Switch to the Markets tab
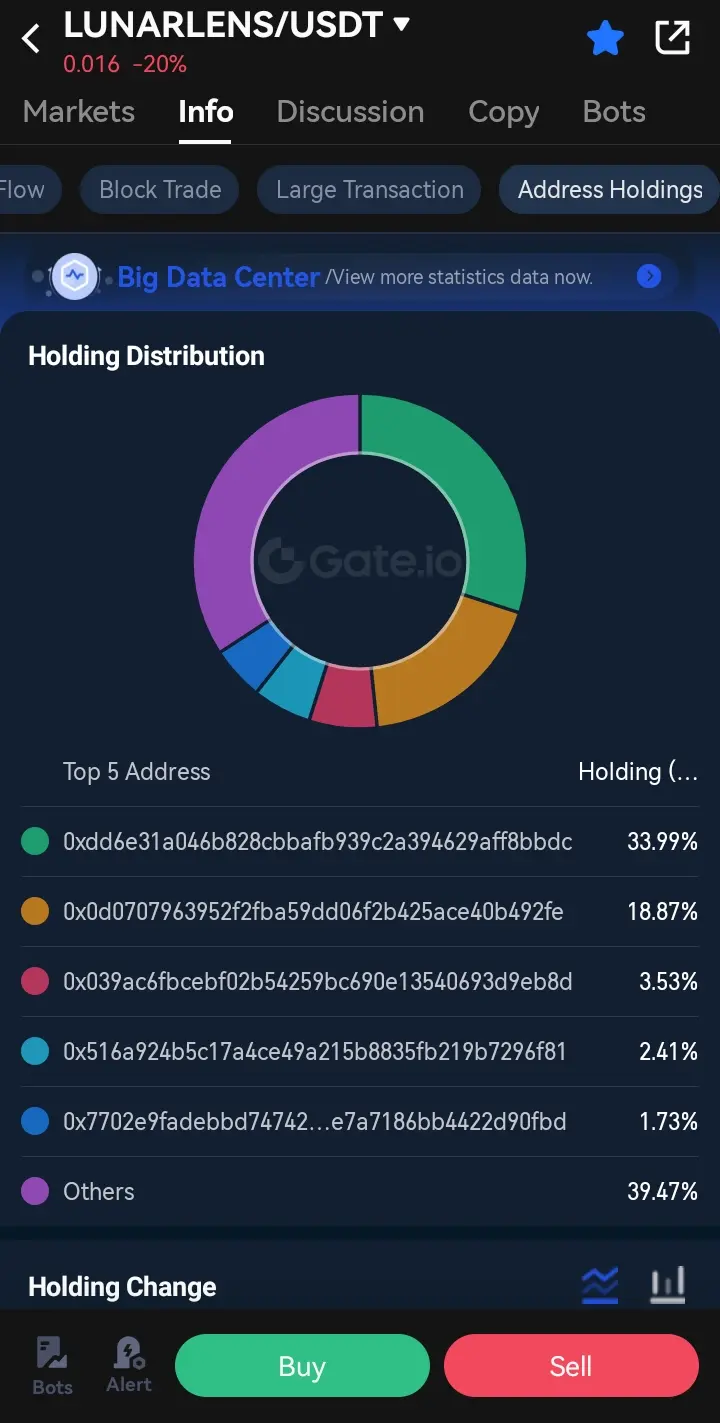The image size is (720, 1423). pyautogui.click(x=79, y=111)
